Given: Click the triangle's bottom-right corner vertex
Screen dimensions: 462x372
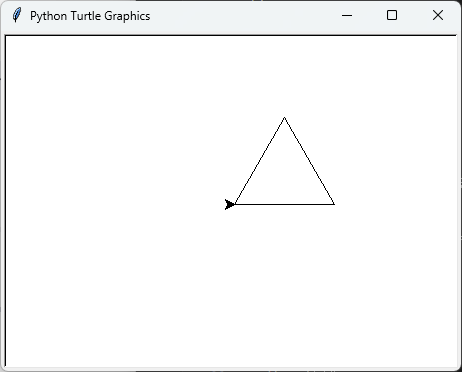Looking at the screenshot, I should [x=334, y=204].
